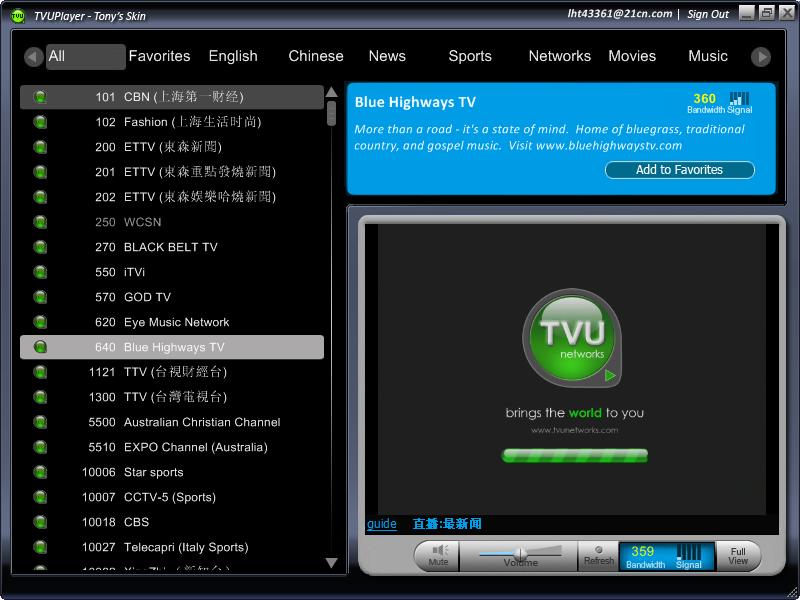Select channel 102 Fashion row
This screenshot has width=800, height=600.
point(172,122)
